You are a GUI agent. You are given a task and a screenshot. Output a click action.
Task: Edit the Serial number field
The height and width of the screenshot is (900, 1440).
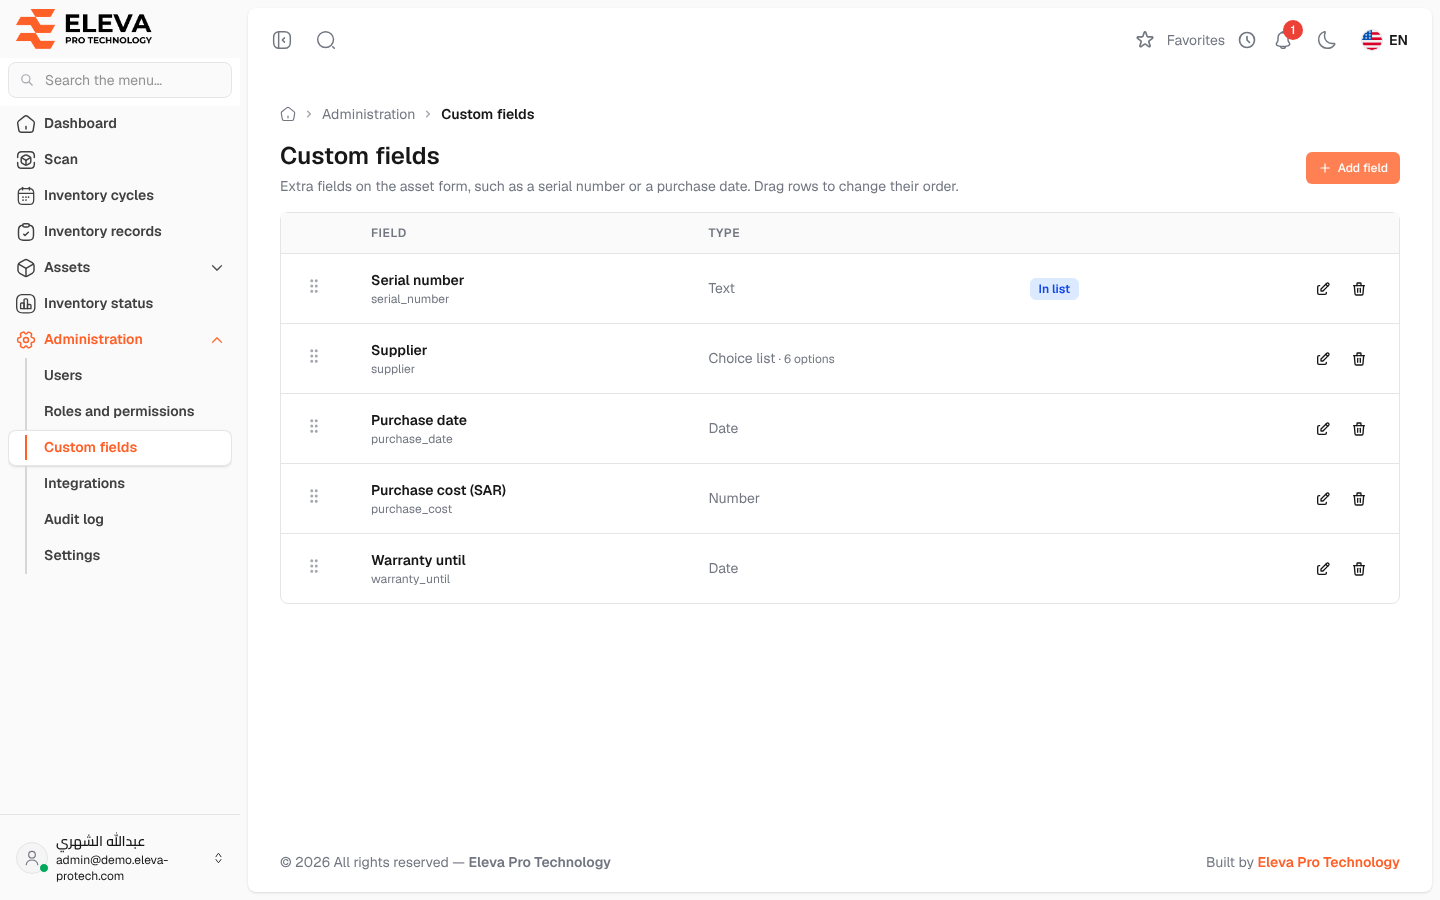click(1323, 289)
